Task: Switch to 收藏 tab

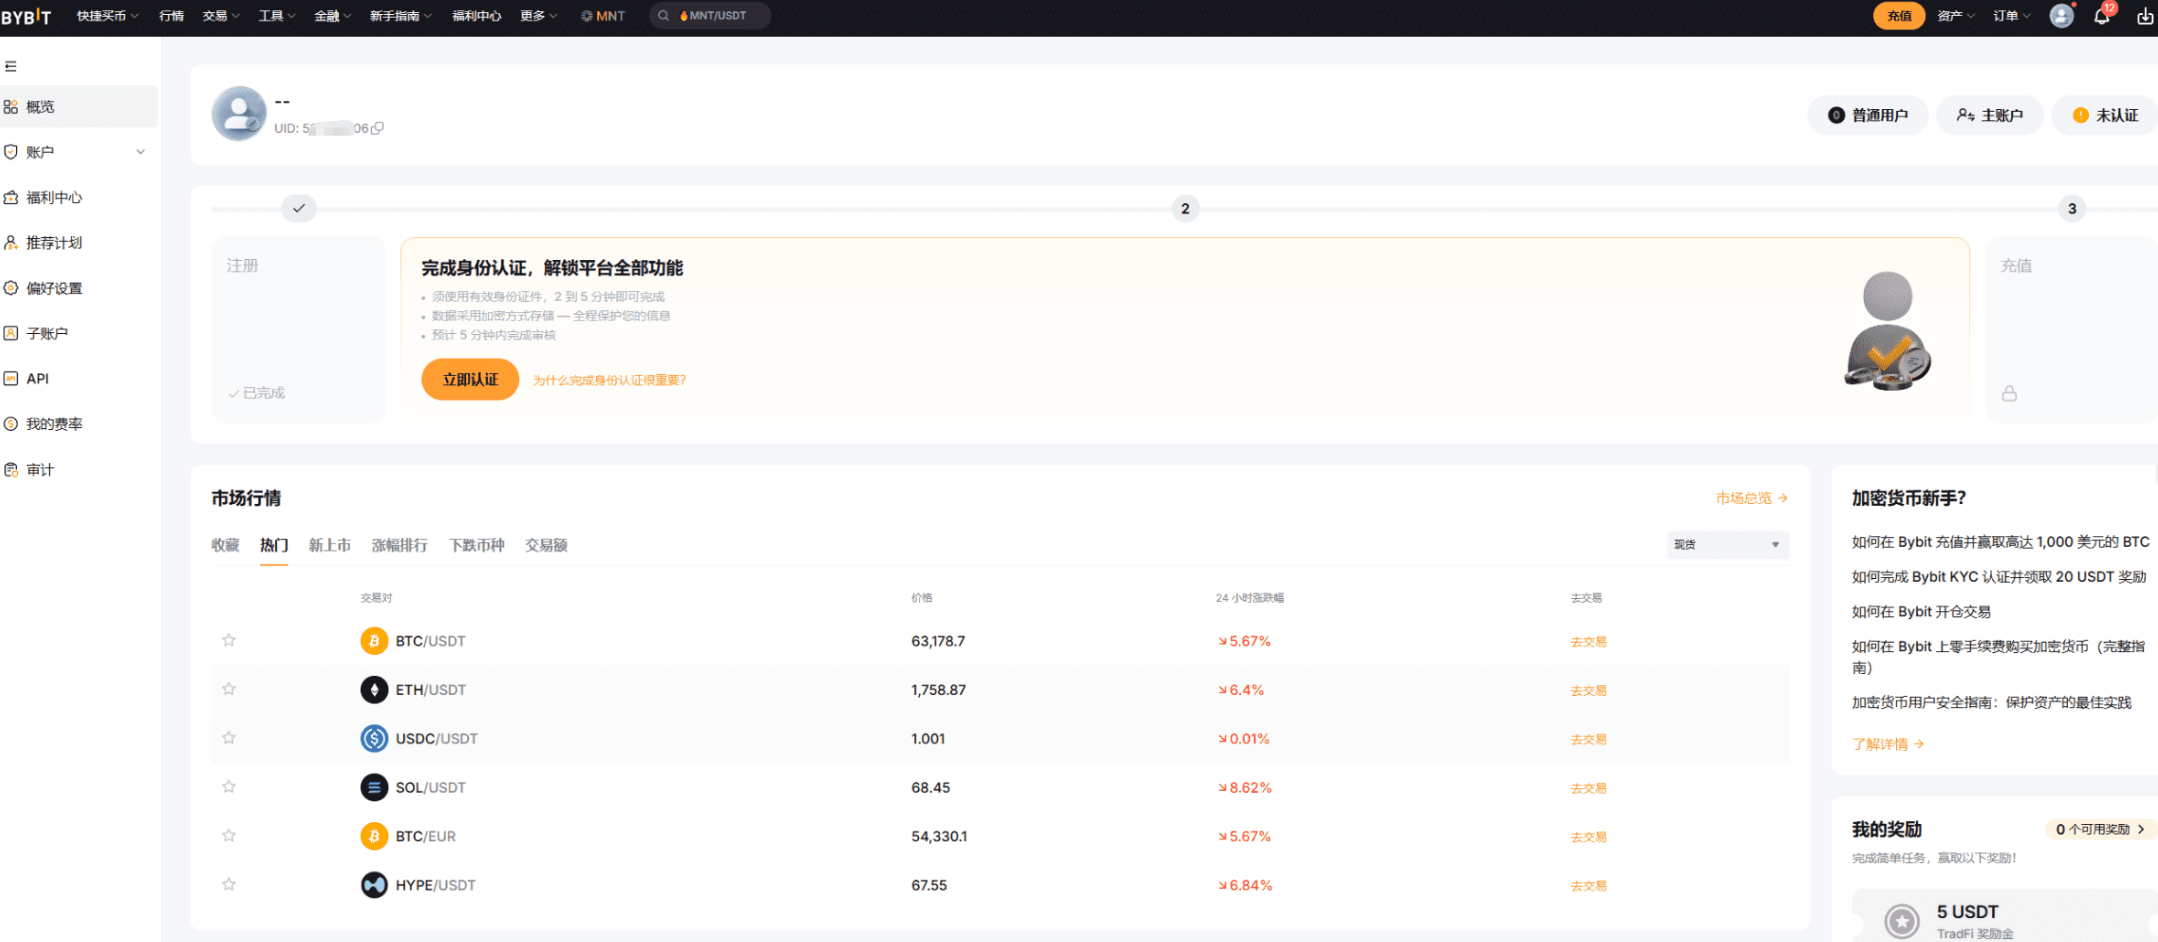Action: click(225, 545)
